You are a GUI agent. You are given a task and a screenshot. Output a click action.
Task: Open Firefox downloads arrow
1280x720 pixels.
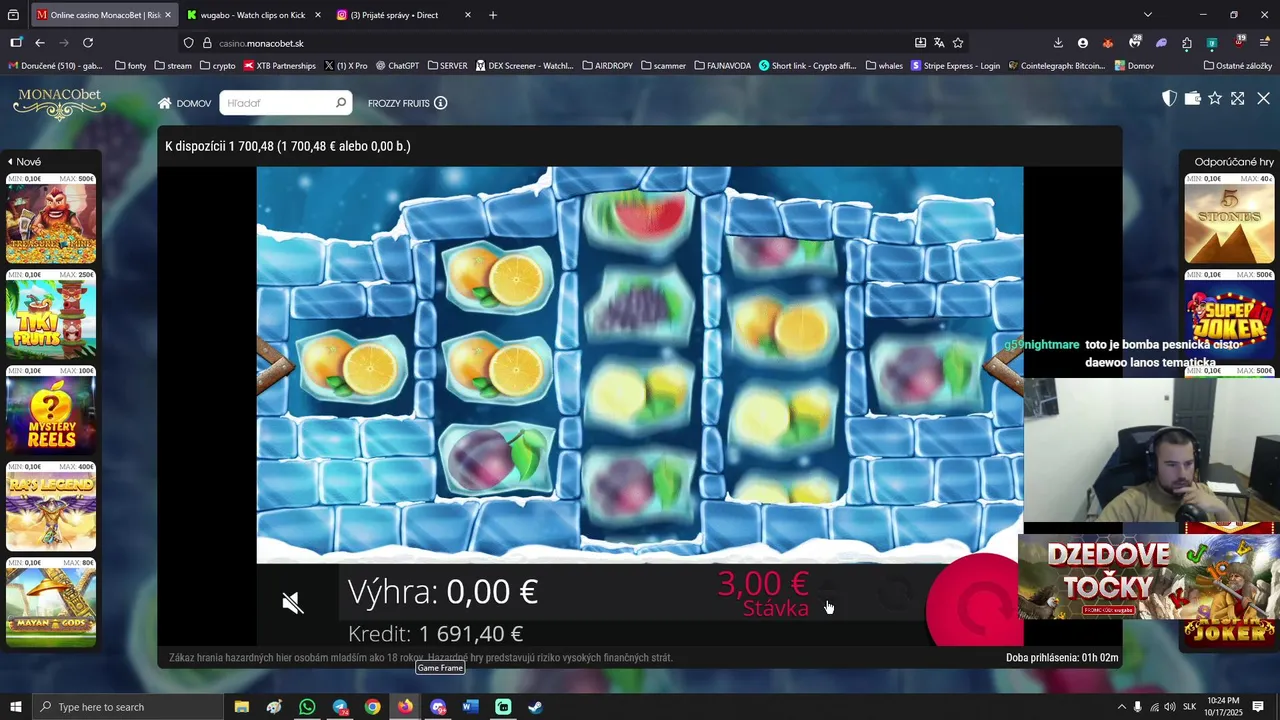(1058, 43)
